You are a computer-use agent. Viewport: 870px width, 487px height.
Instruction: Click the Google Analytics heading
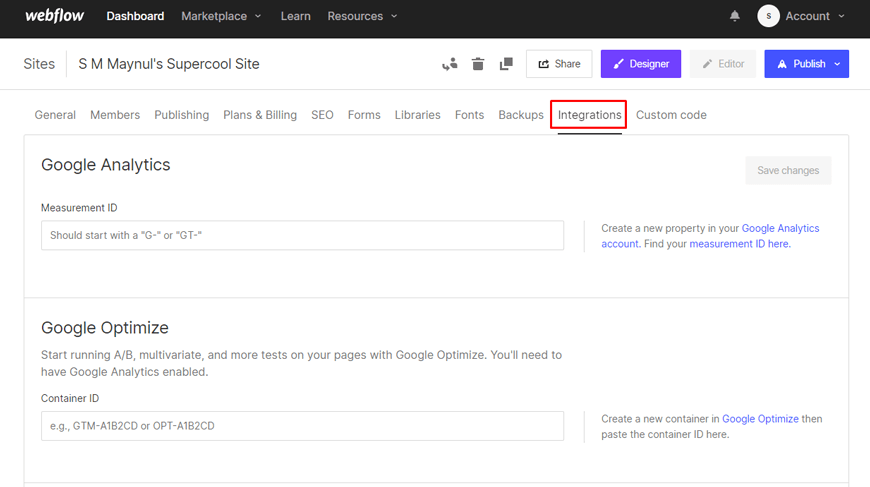point(105,165)
